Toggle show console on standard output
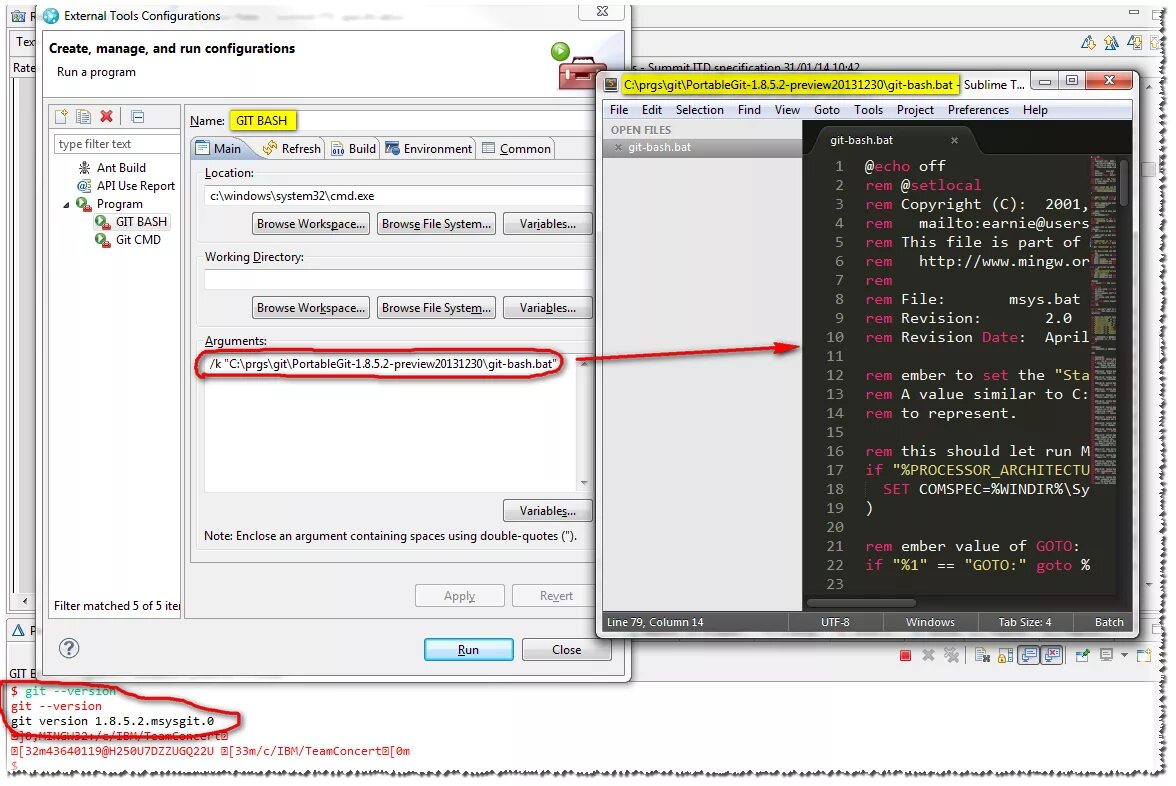The image size is (1176, 786). tap(1029, 656)
